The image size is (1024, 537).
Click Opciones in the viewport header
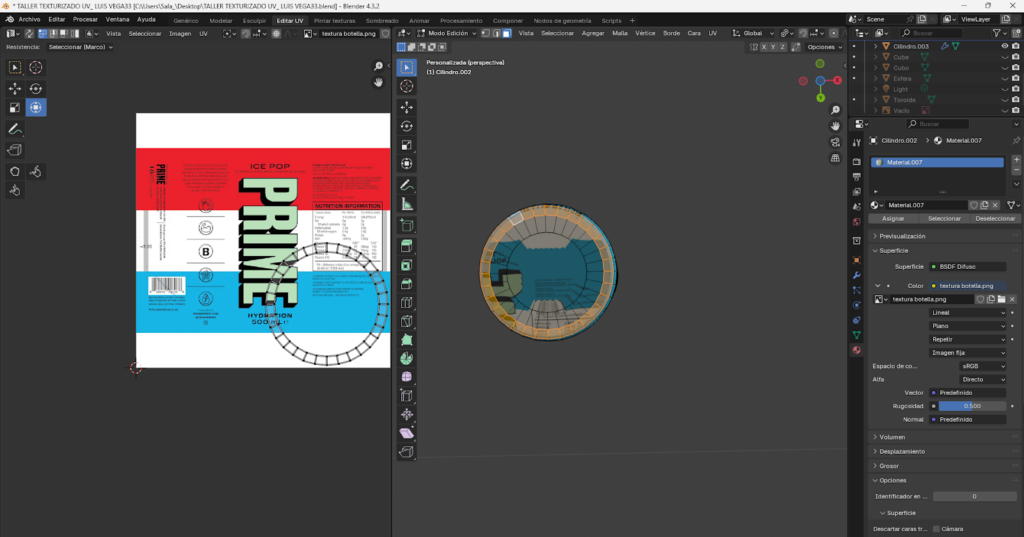point(824,47)
